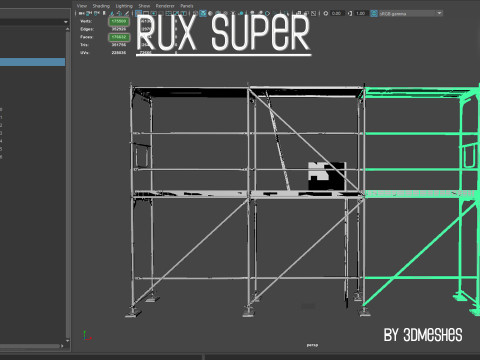
Task: Switch to Wireframe display icon
Action: point(195,13)
